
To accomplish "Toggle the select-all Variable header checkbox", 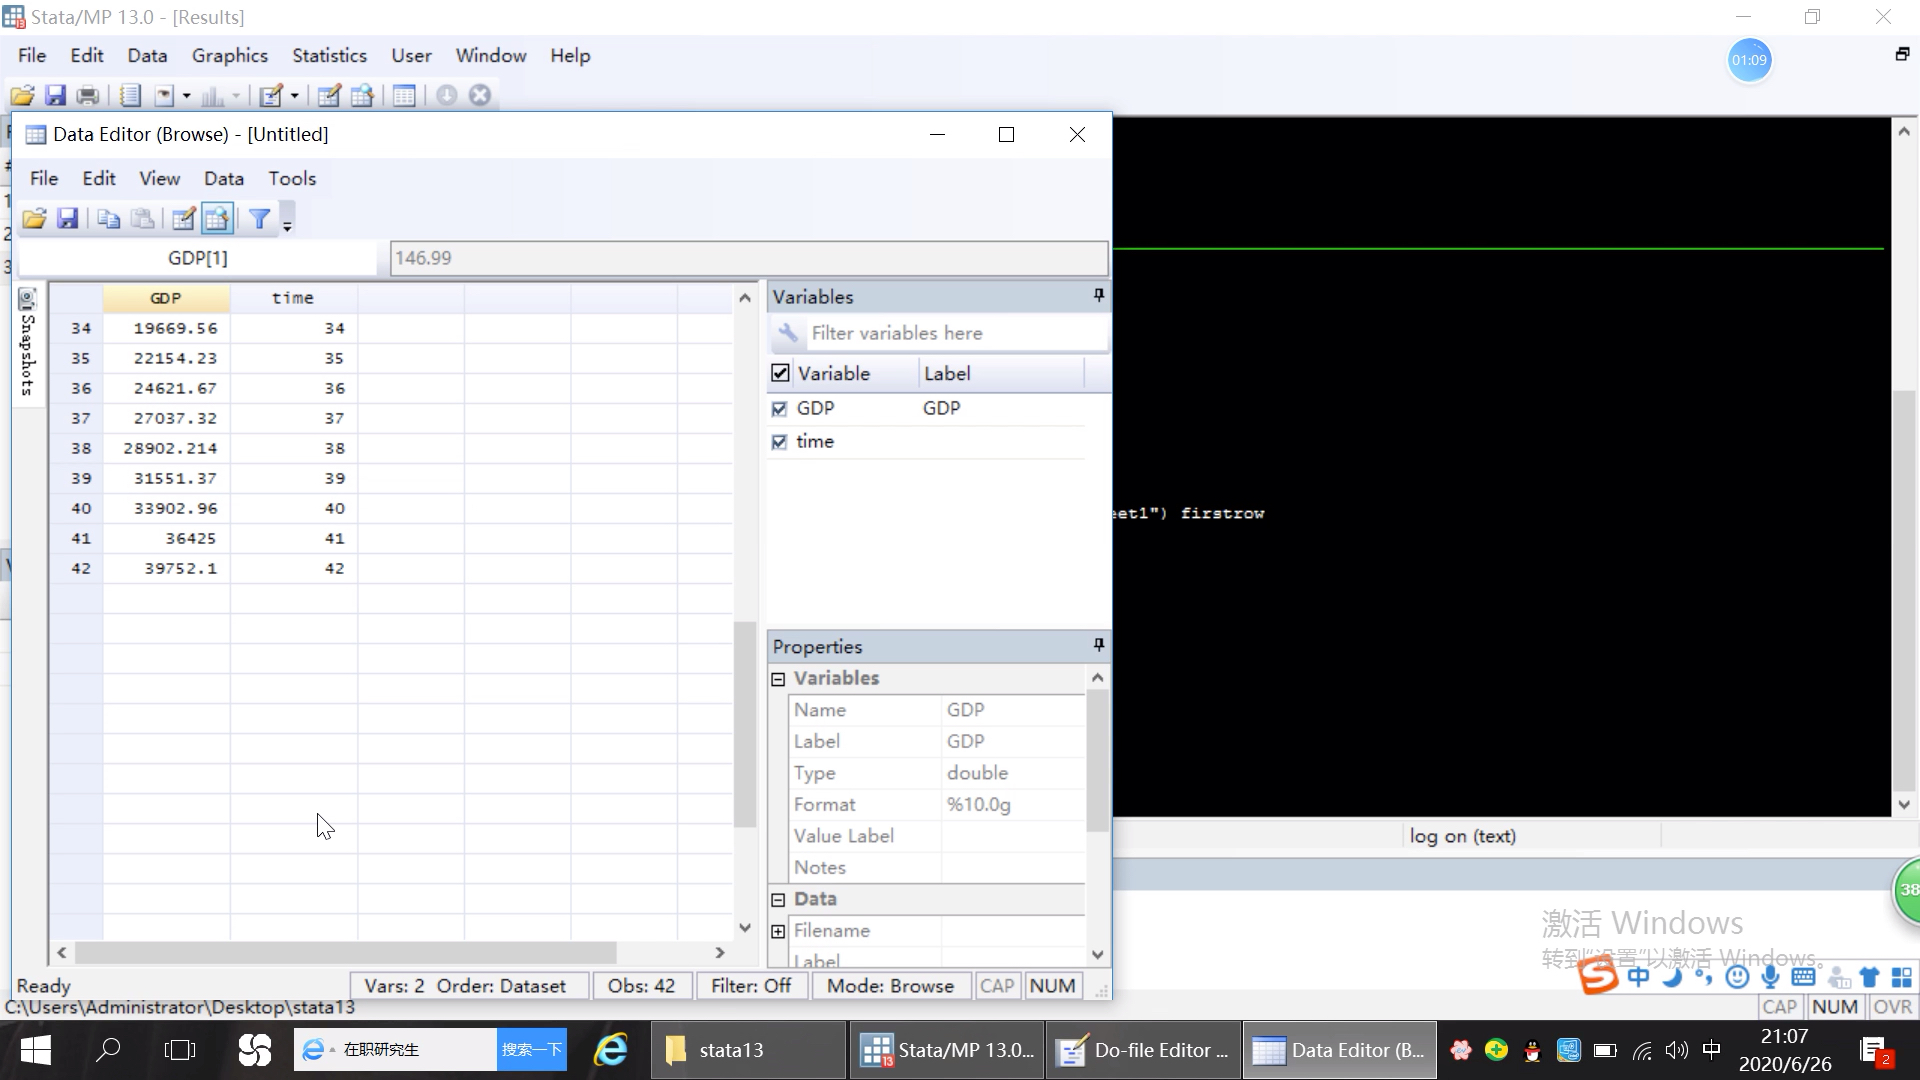I will tap(780, 373).
